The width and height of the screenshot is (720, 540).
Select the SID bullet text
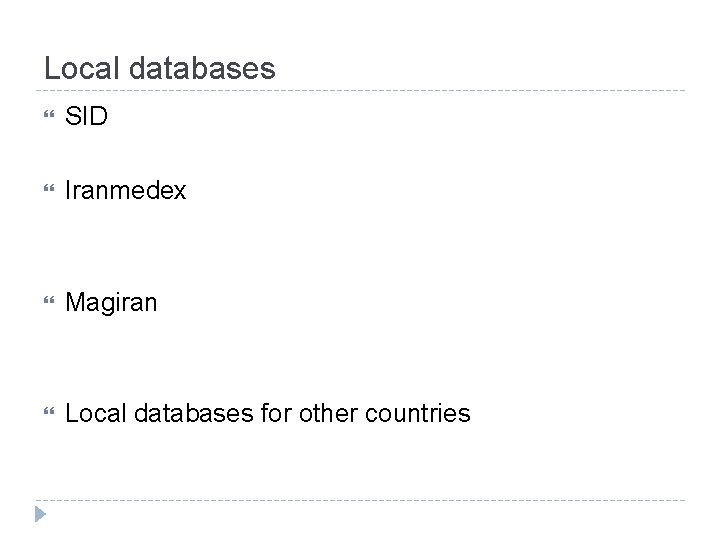87,118
